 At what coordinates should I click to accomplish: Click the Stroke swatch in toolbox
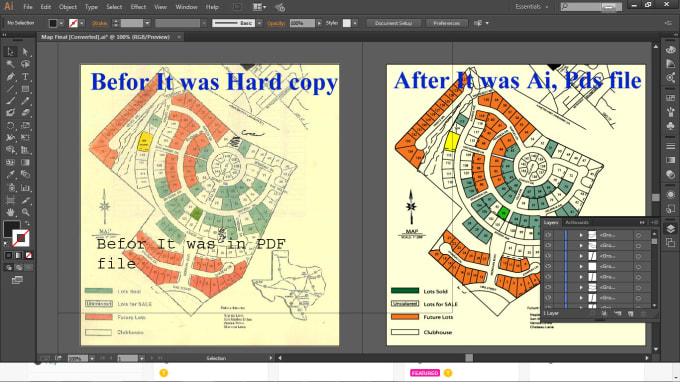[x=21, y=238]
